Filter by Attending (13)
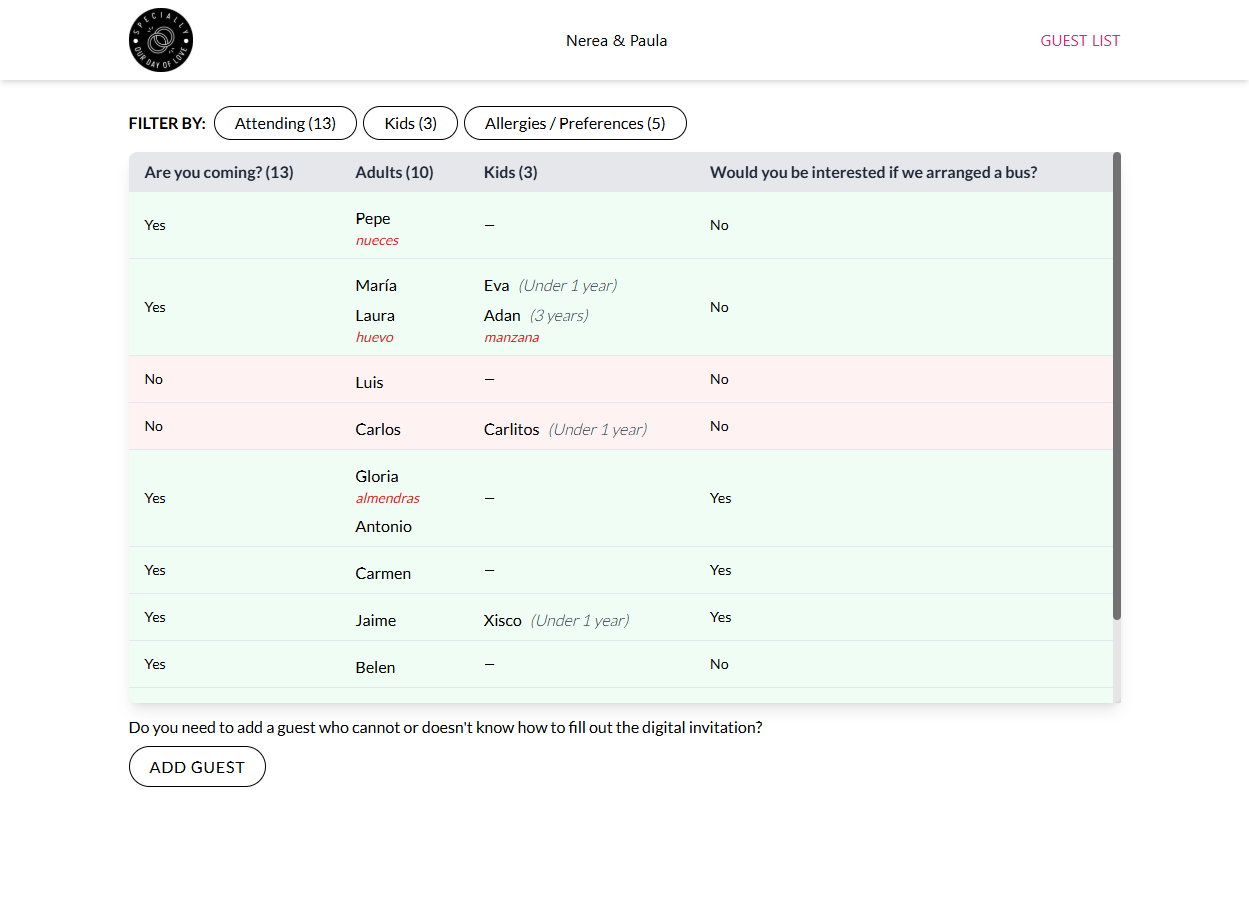The height and width of the screenshot is (919, 1249). [285, 123]
